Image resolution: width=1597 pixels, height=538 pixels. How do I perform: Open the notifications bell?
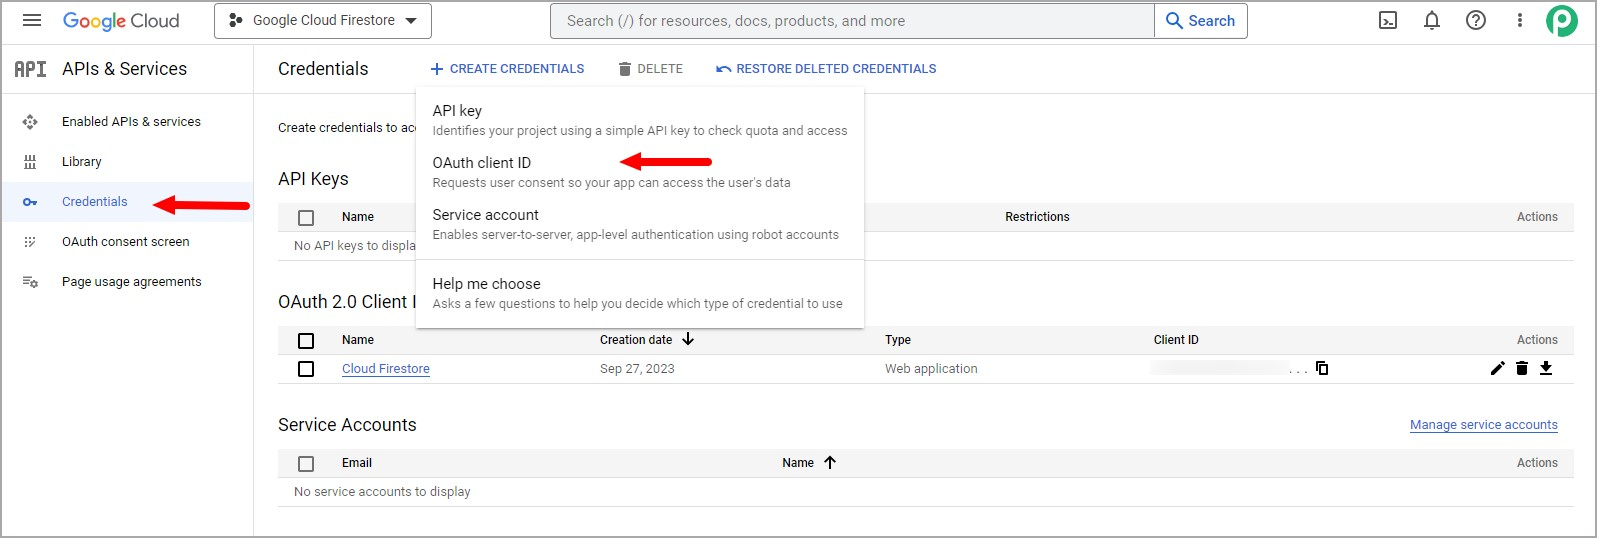click(x=1432, y=20)
